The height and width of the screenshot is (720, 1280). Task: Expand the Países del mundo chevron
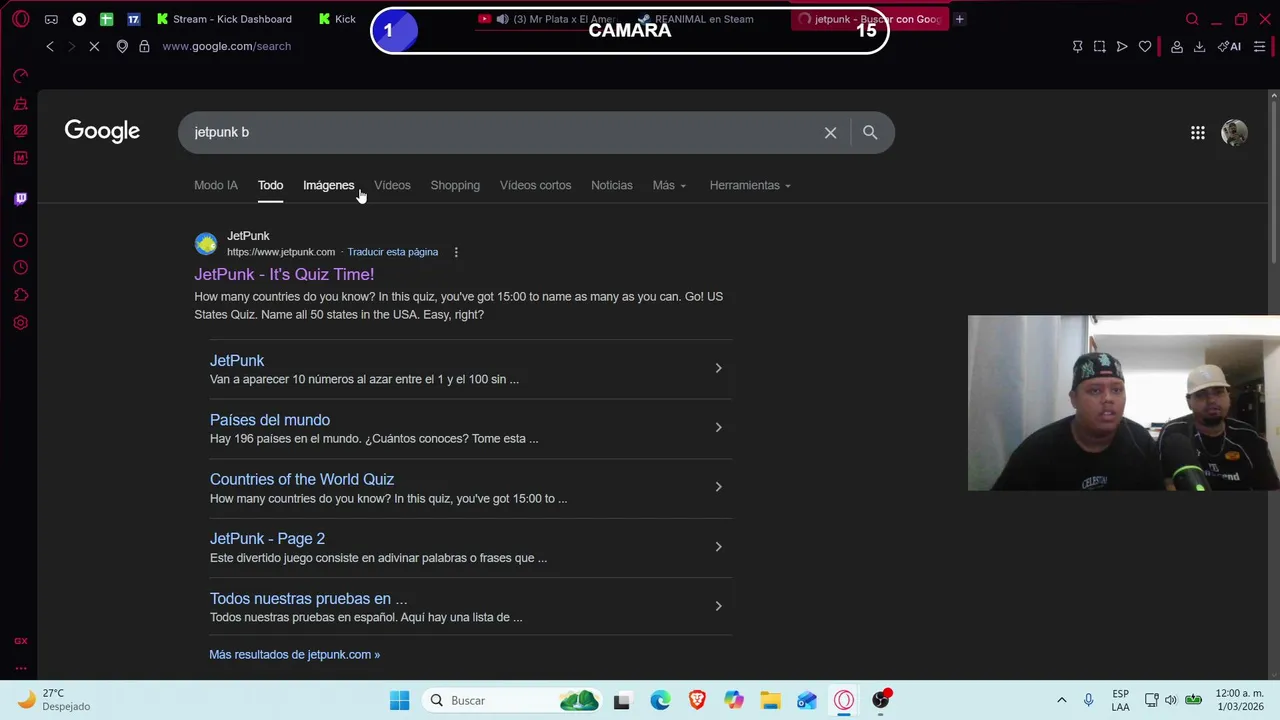718,427
